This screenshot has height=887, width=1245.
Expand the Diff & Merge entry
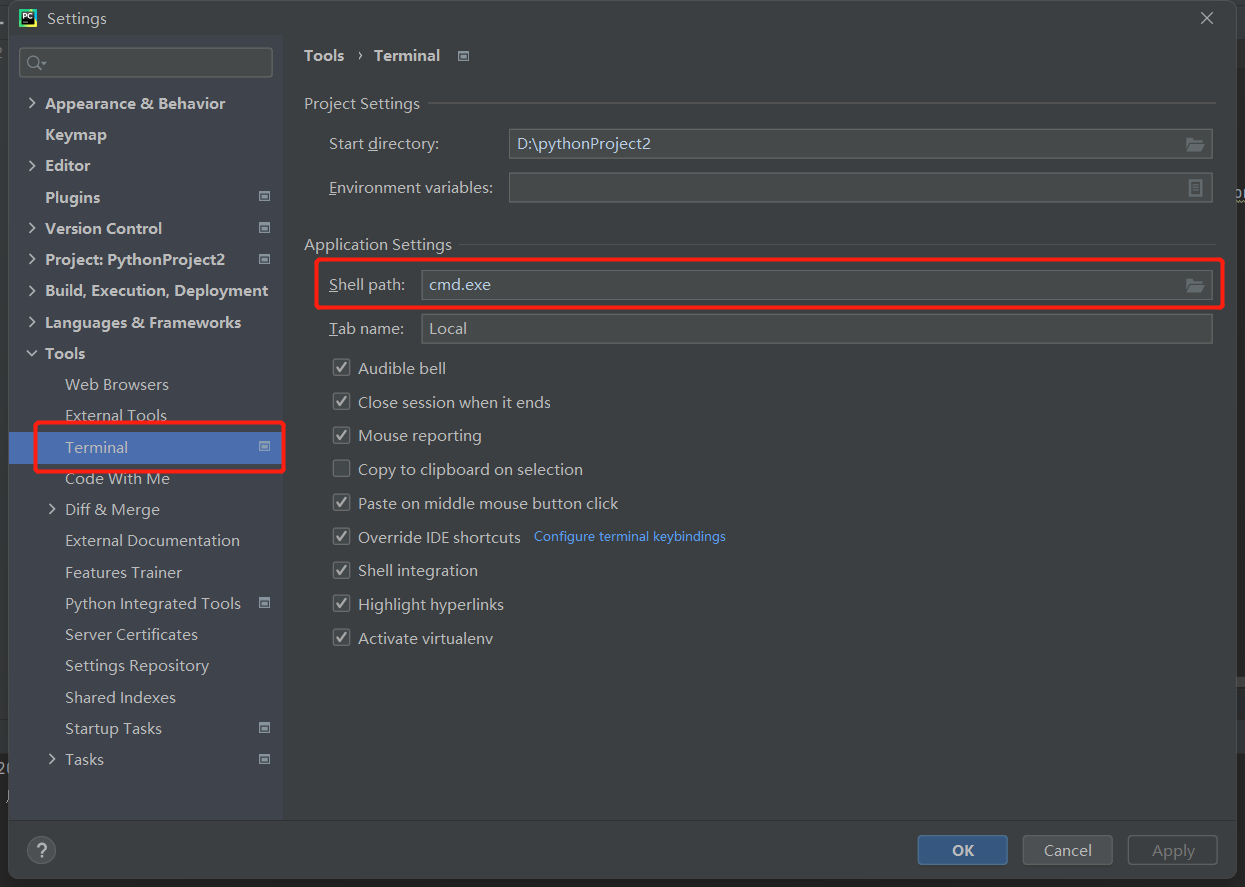[53, 509]
